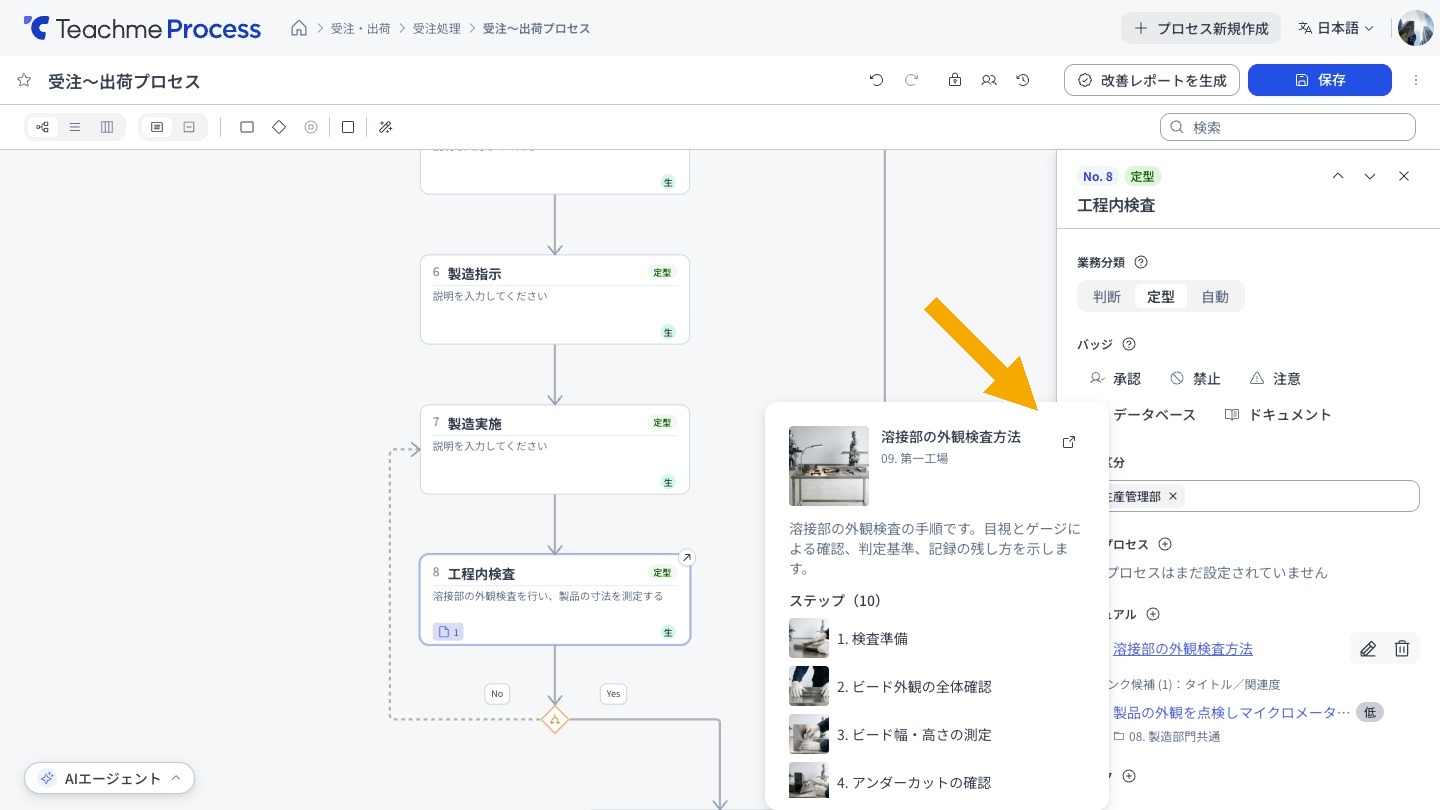Open the three-dot more options menu
Viewport: 1440px width, 810px height.
[x=1416, y=80]
